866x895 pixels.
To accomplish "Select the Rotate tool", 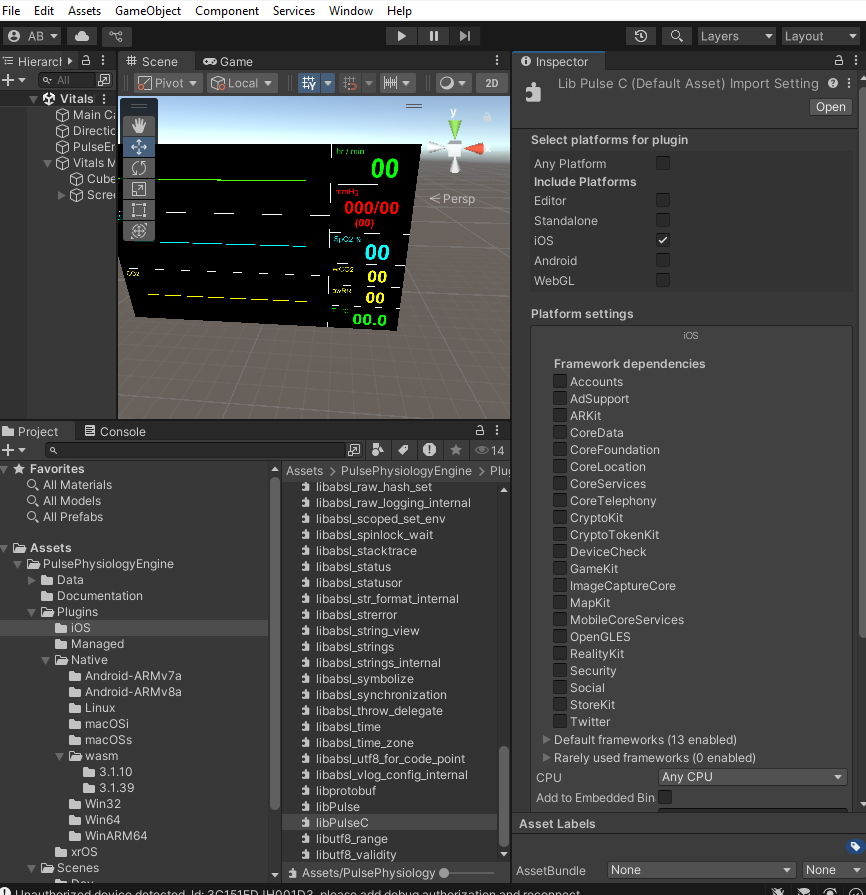I will tap(139, 168).
